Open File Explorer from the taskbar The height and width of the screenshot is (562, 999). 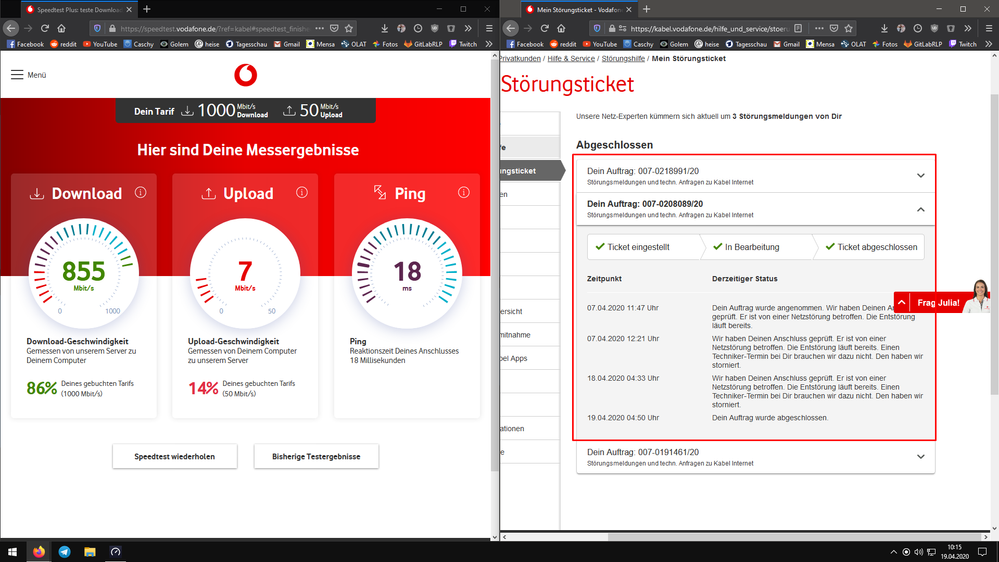point(90,552)
